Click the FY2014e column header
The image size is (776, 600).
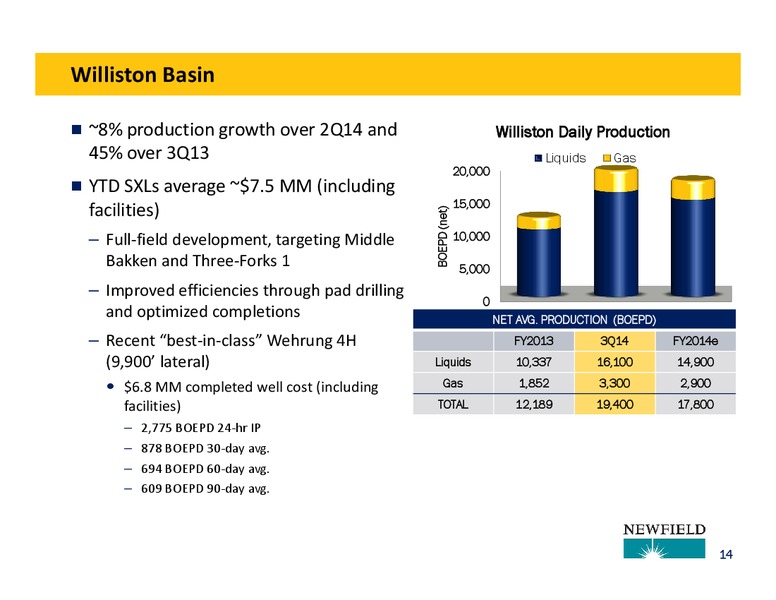[x=695, y=341]
